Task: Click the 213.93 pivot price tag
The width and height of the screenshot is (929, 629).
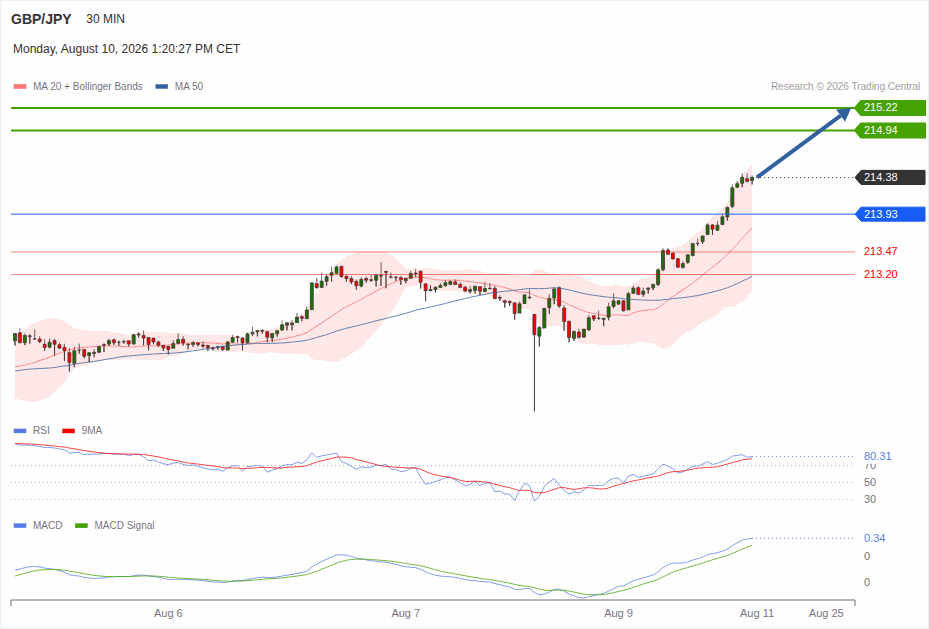Action: 890,214
